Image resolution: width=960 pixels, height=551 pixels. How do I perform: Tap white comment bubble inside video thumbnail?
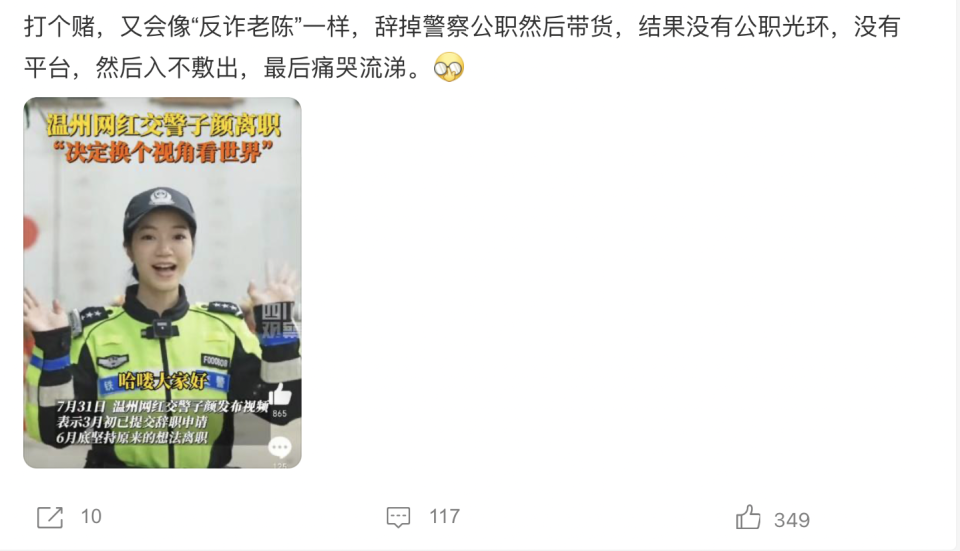click(280, 448)
